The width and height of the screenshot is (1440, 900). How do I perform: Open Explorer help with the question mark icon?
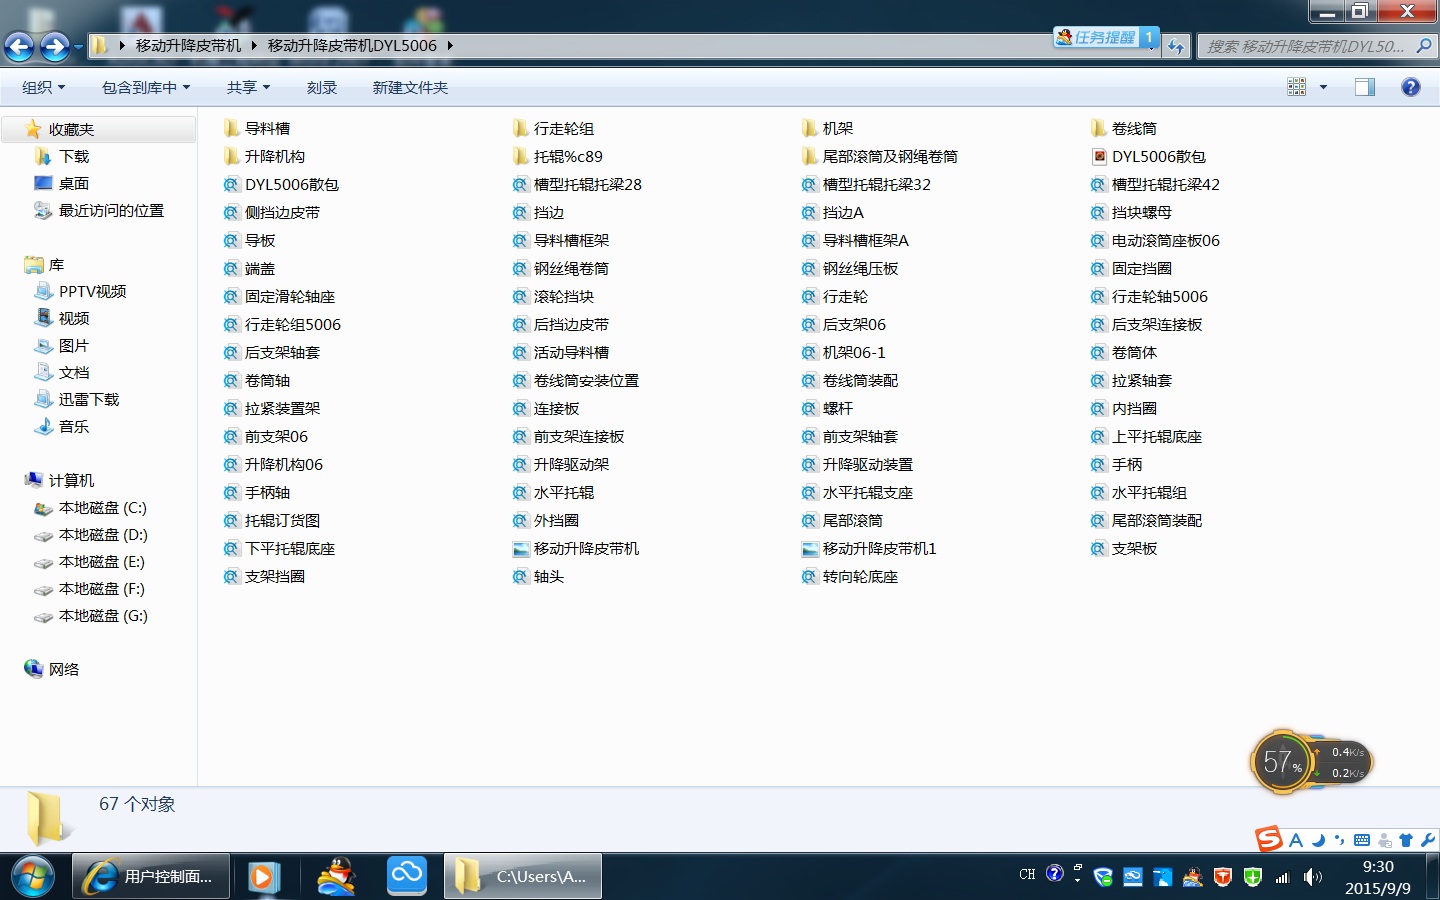click(x=1410, y=87)
